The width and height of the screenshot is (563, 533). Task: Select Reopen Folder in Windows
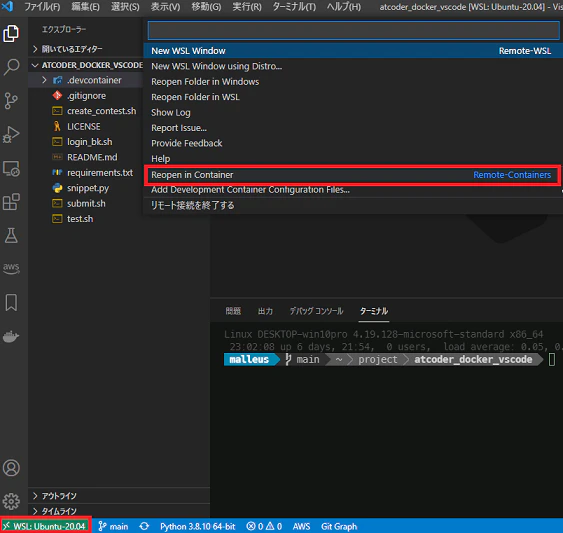click(353, 82)
